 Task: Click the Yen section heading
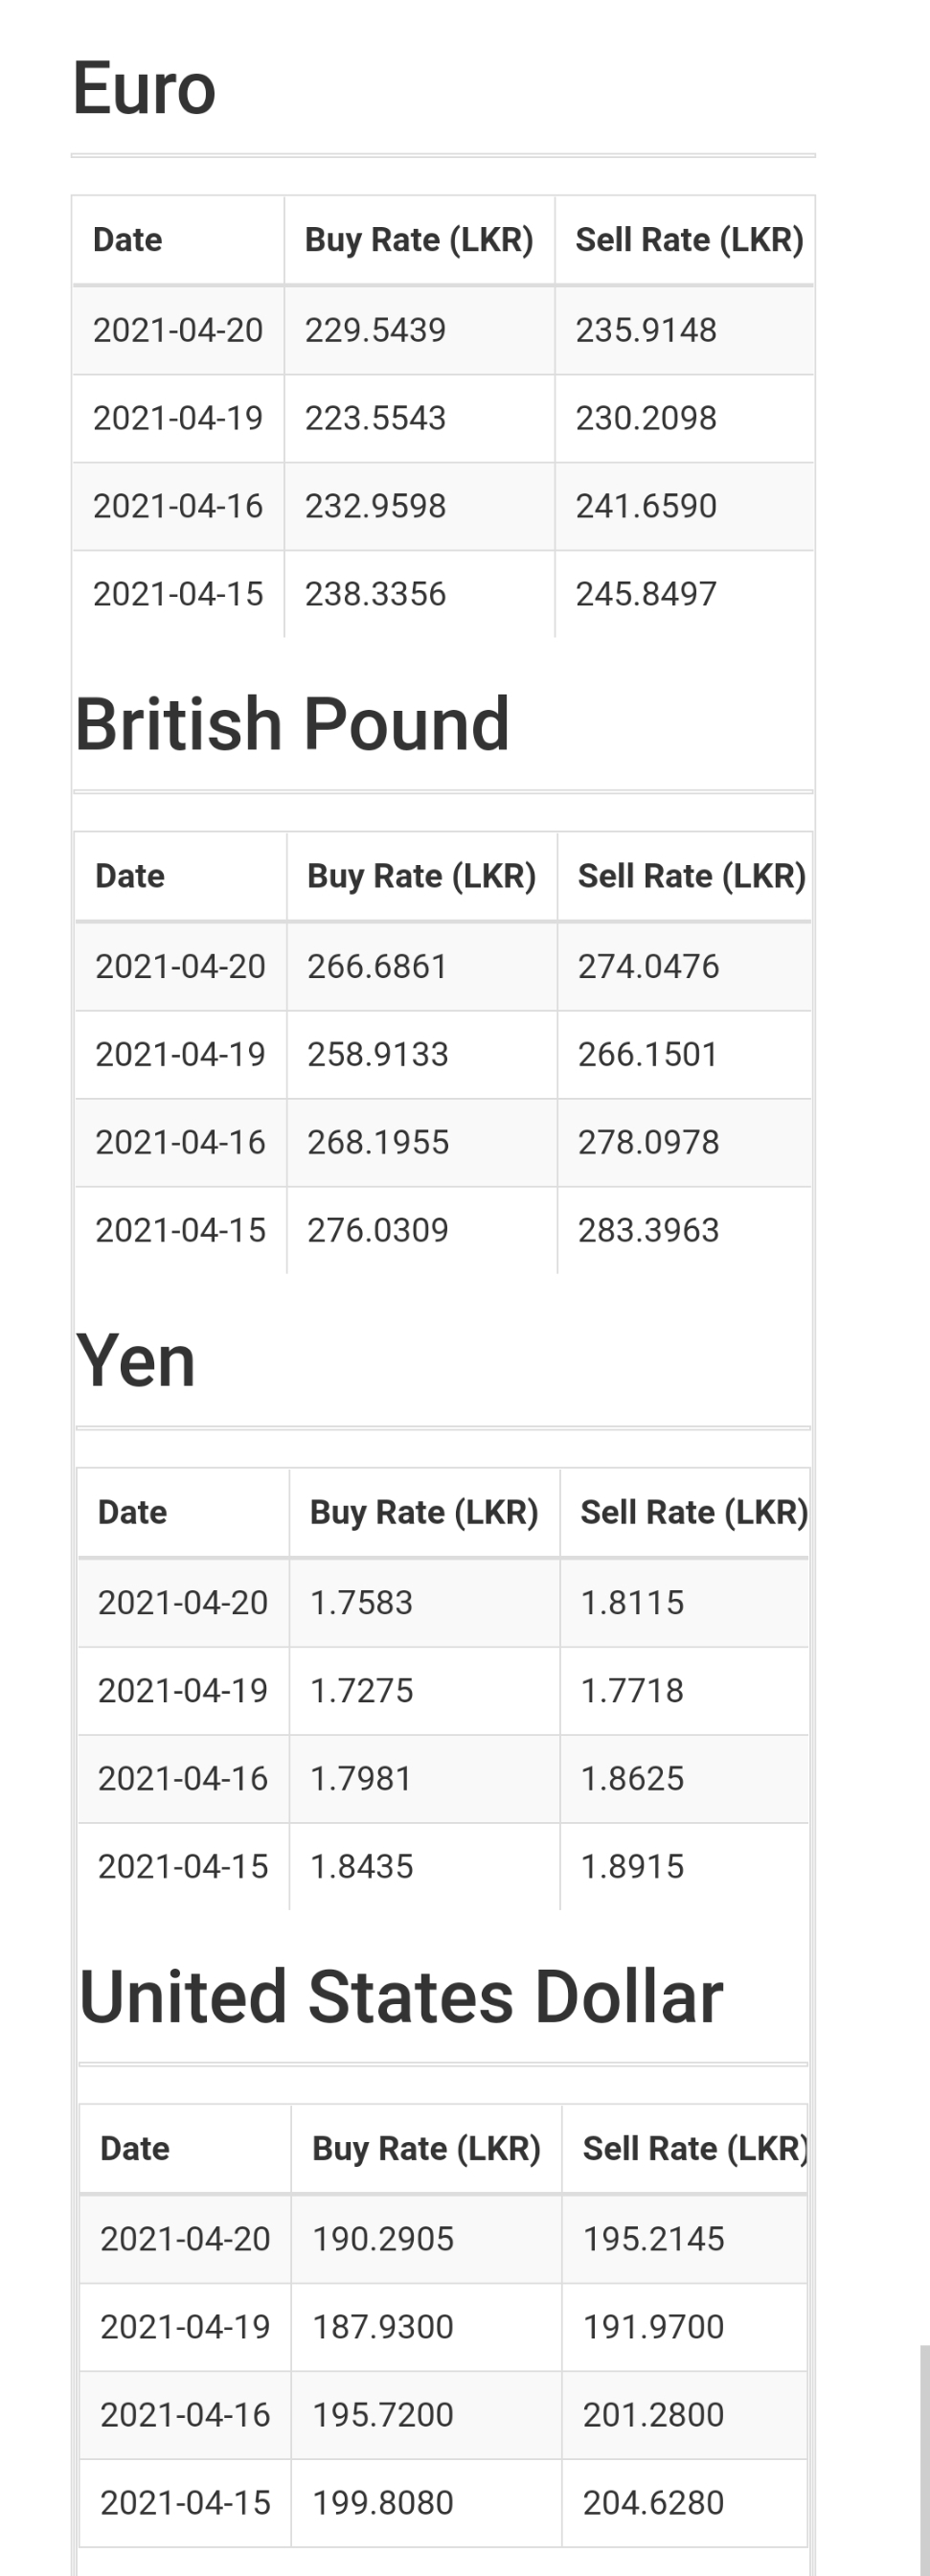pyautogui.click(x=136, y=1360)
